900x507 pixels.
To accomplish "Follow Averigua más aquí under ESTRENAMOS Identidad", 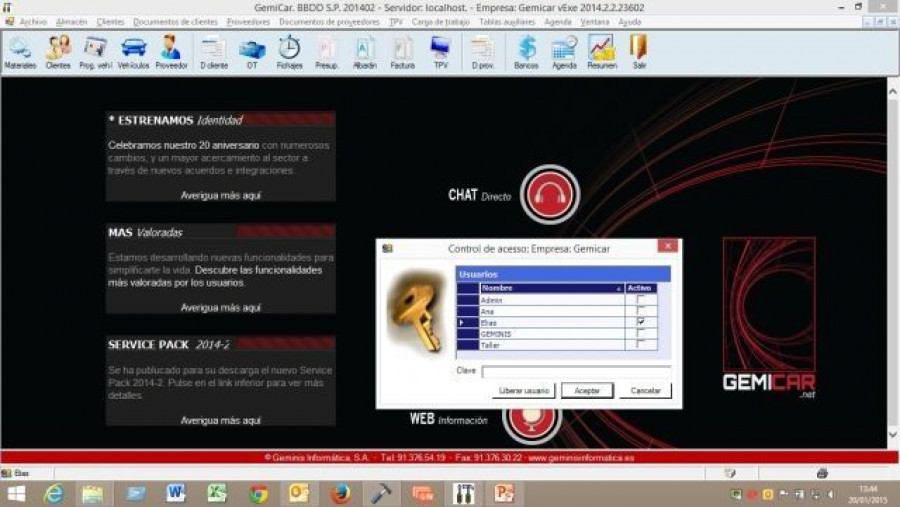I will coord(220,195).
